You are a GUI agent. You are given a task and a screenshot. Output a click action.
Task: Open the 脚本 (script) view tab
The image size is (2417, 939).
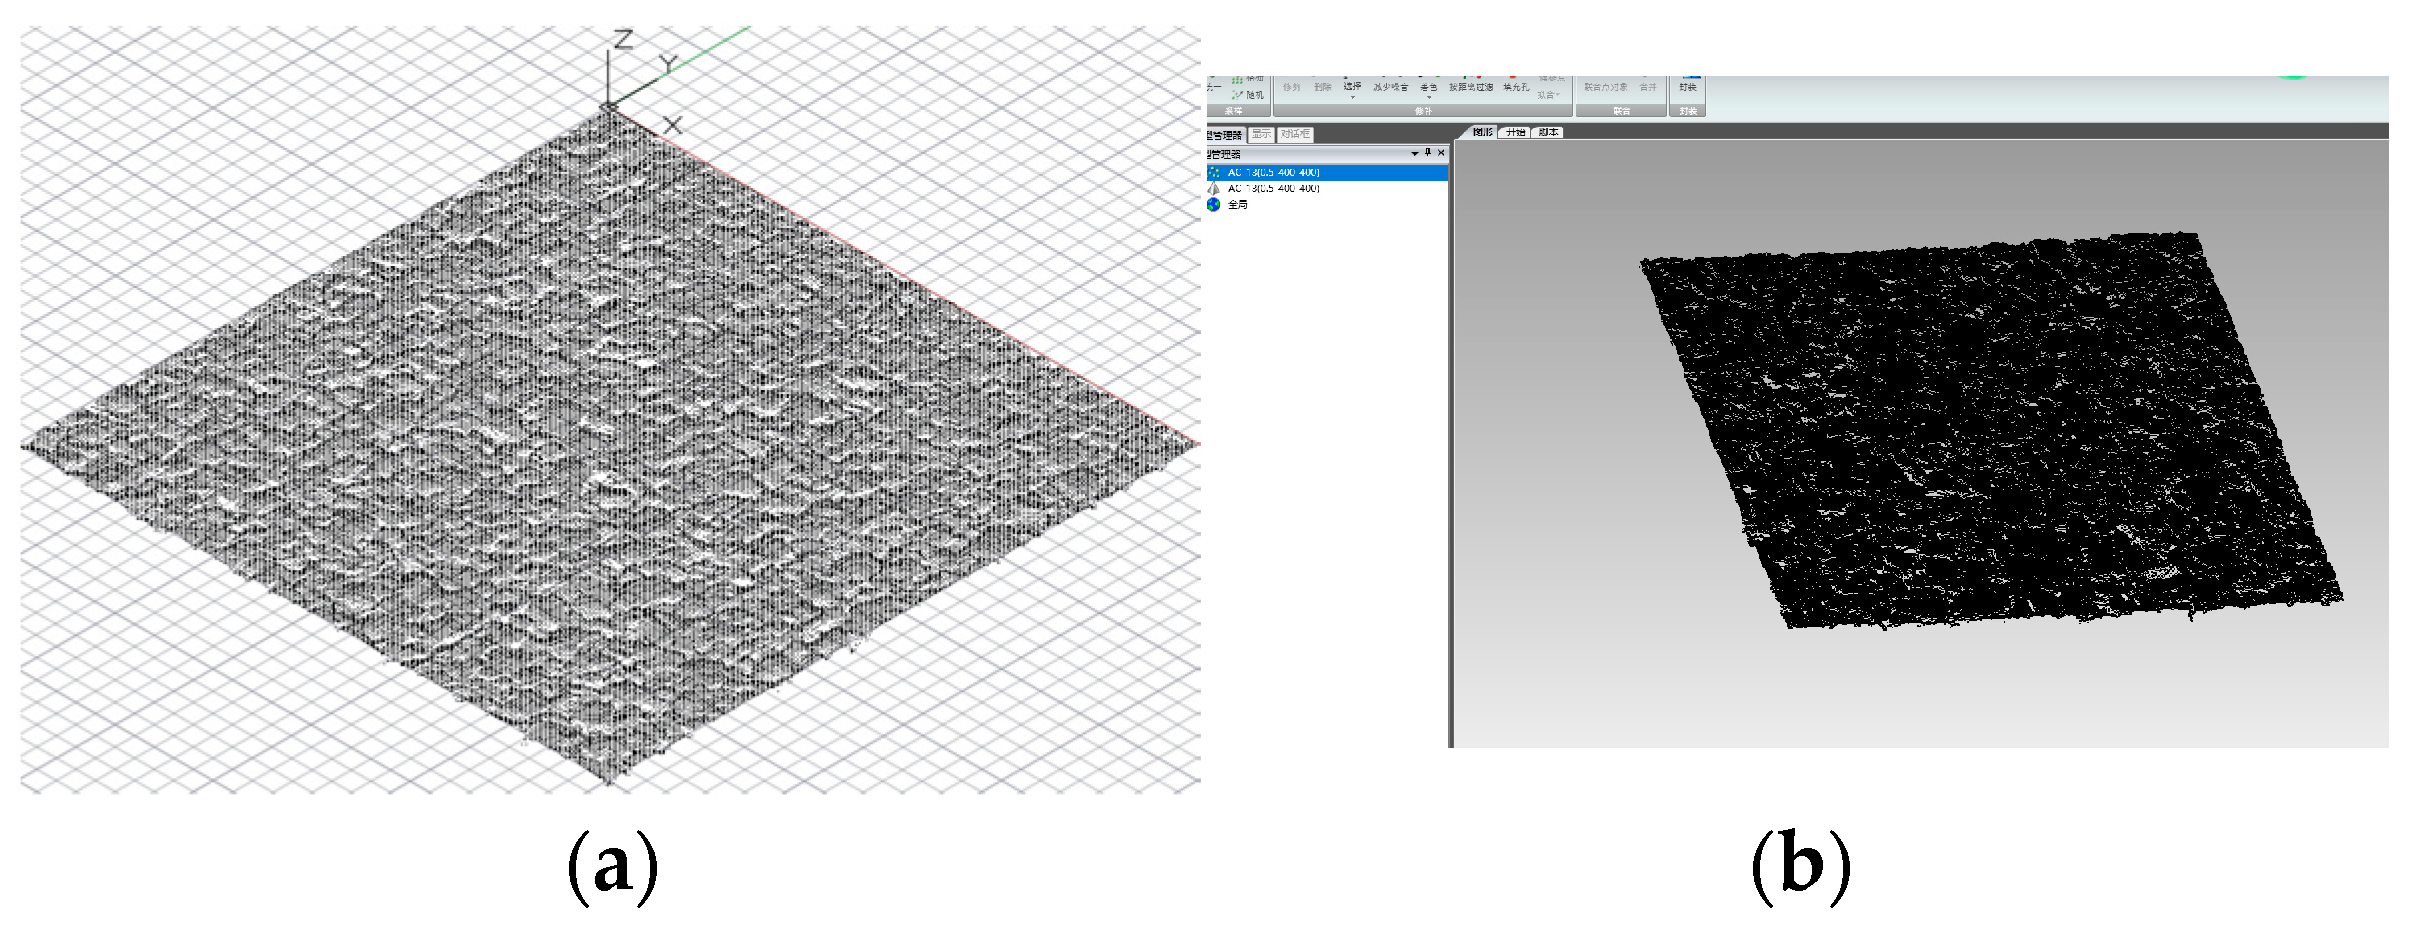pos(1548,132)
